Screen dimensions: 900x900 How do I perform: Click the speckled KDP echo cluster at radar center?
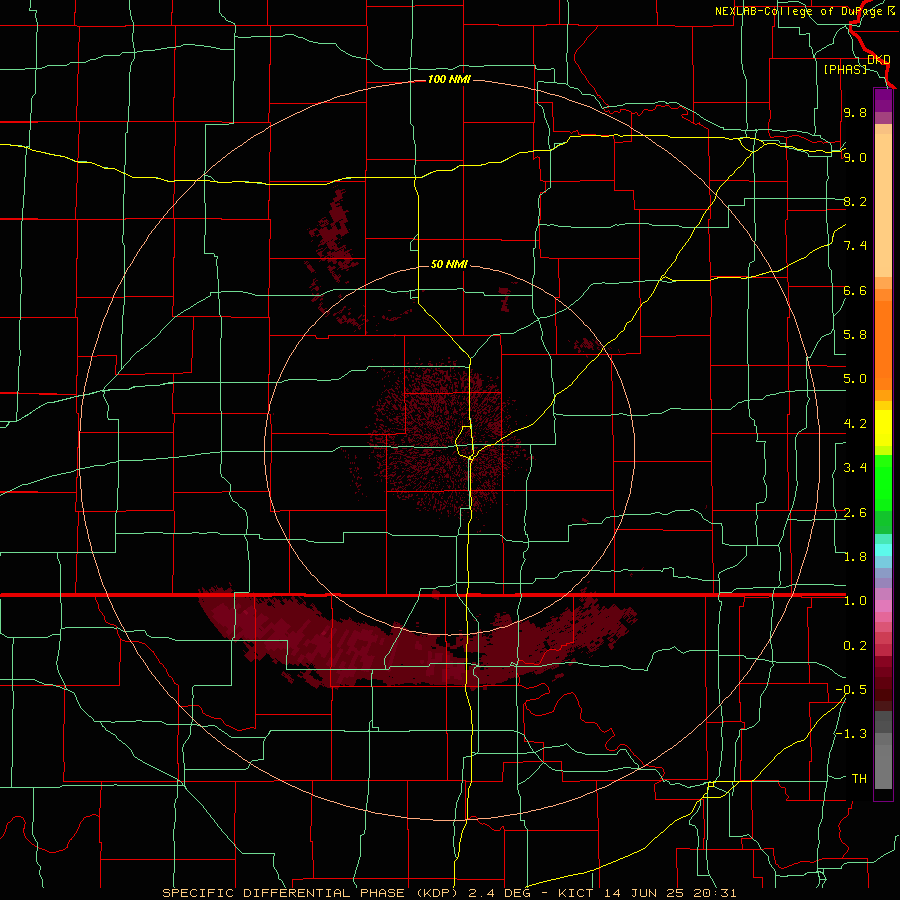coord(448,442)
